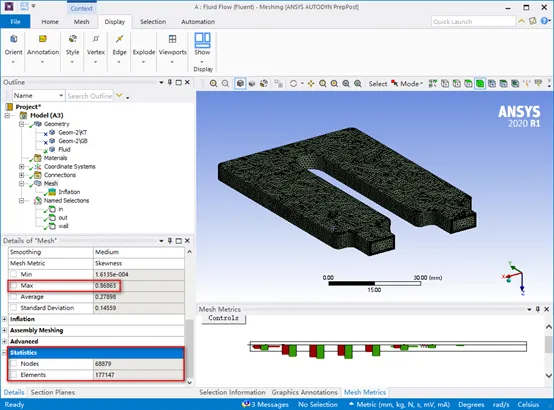Expand the Connections tree node
The width and height of the screenshot is (554, 410).
pos(22,175)
